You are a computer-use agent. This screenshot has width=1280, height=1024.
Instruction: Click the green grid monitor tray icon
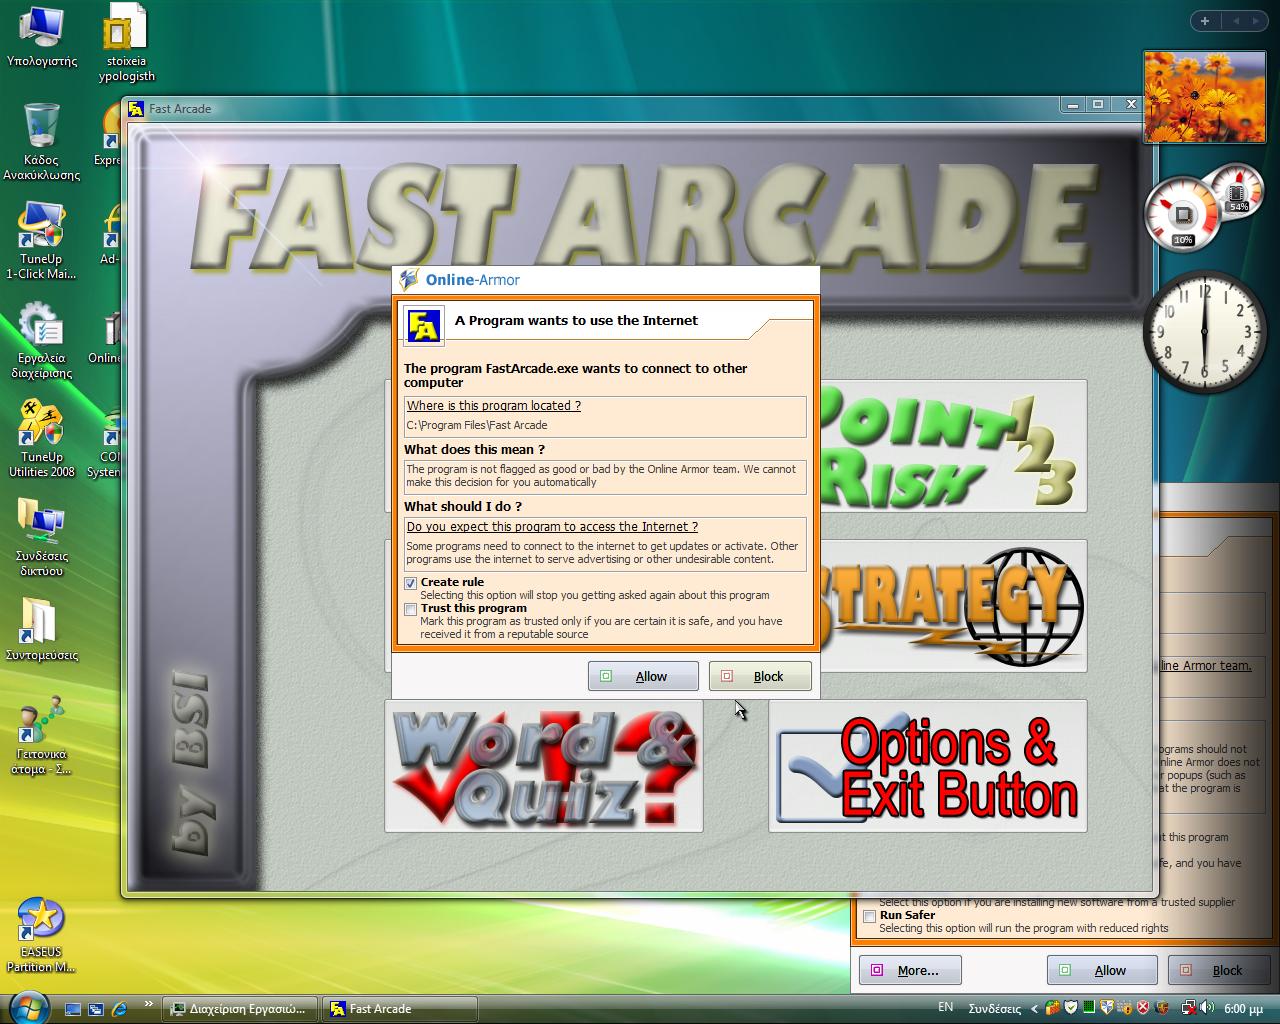[1089, 1008]
